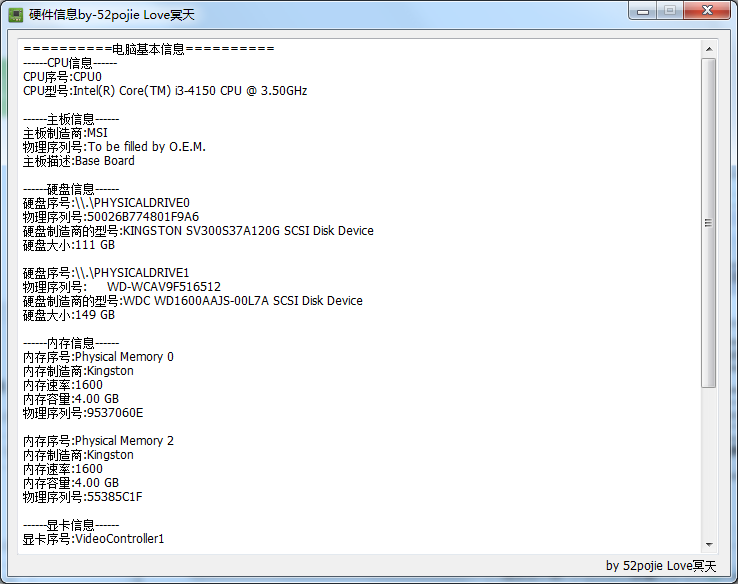Click the WDC WD1600AAJS disk model line
738x584 pixels.
(192, 301)
